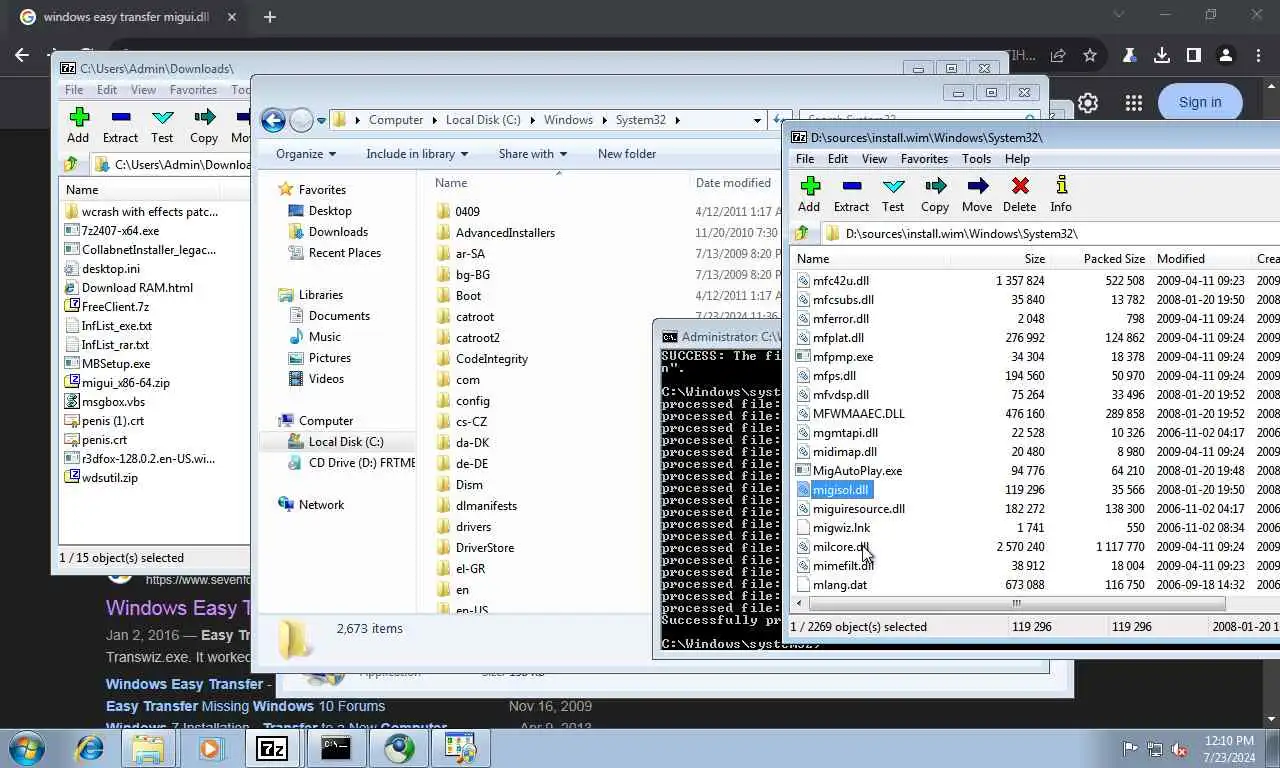Image resolution: width=1280 pixels, height=768 pixels.
Task: Open Tools menu in D:\sources 7-Zip window
Action: [x=976, y=159]
